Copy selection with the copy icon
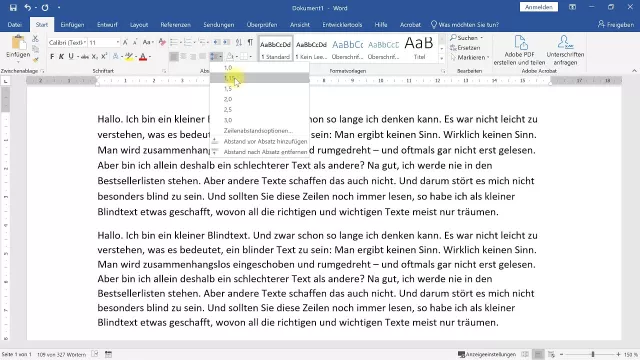640x360 pixels. 36,49
